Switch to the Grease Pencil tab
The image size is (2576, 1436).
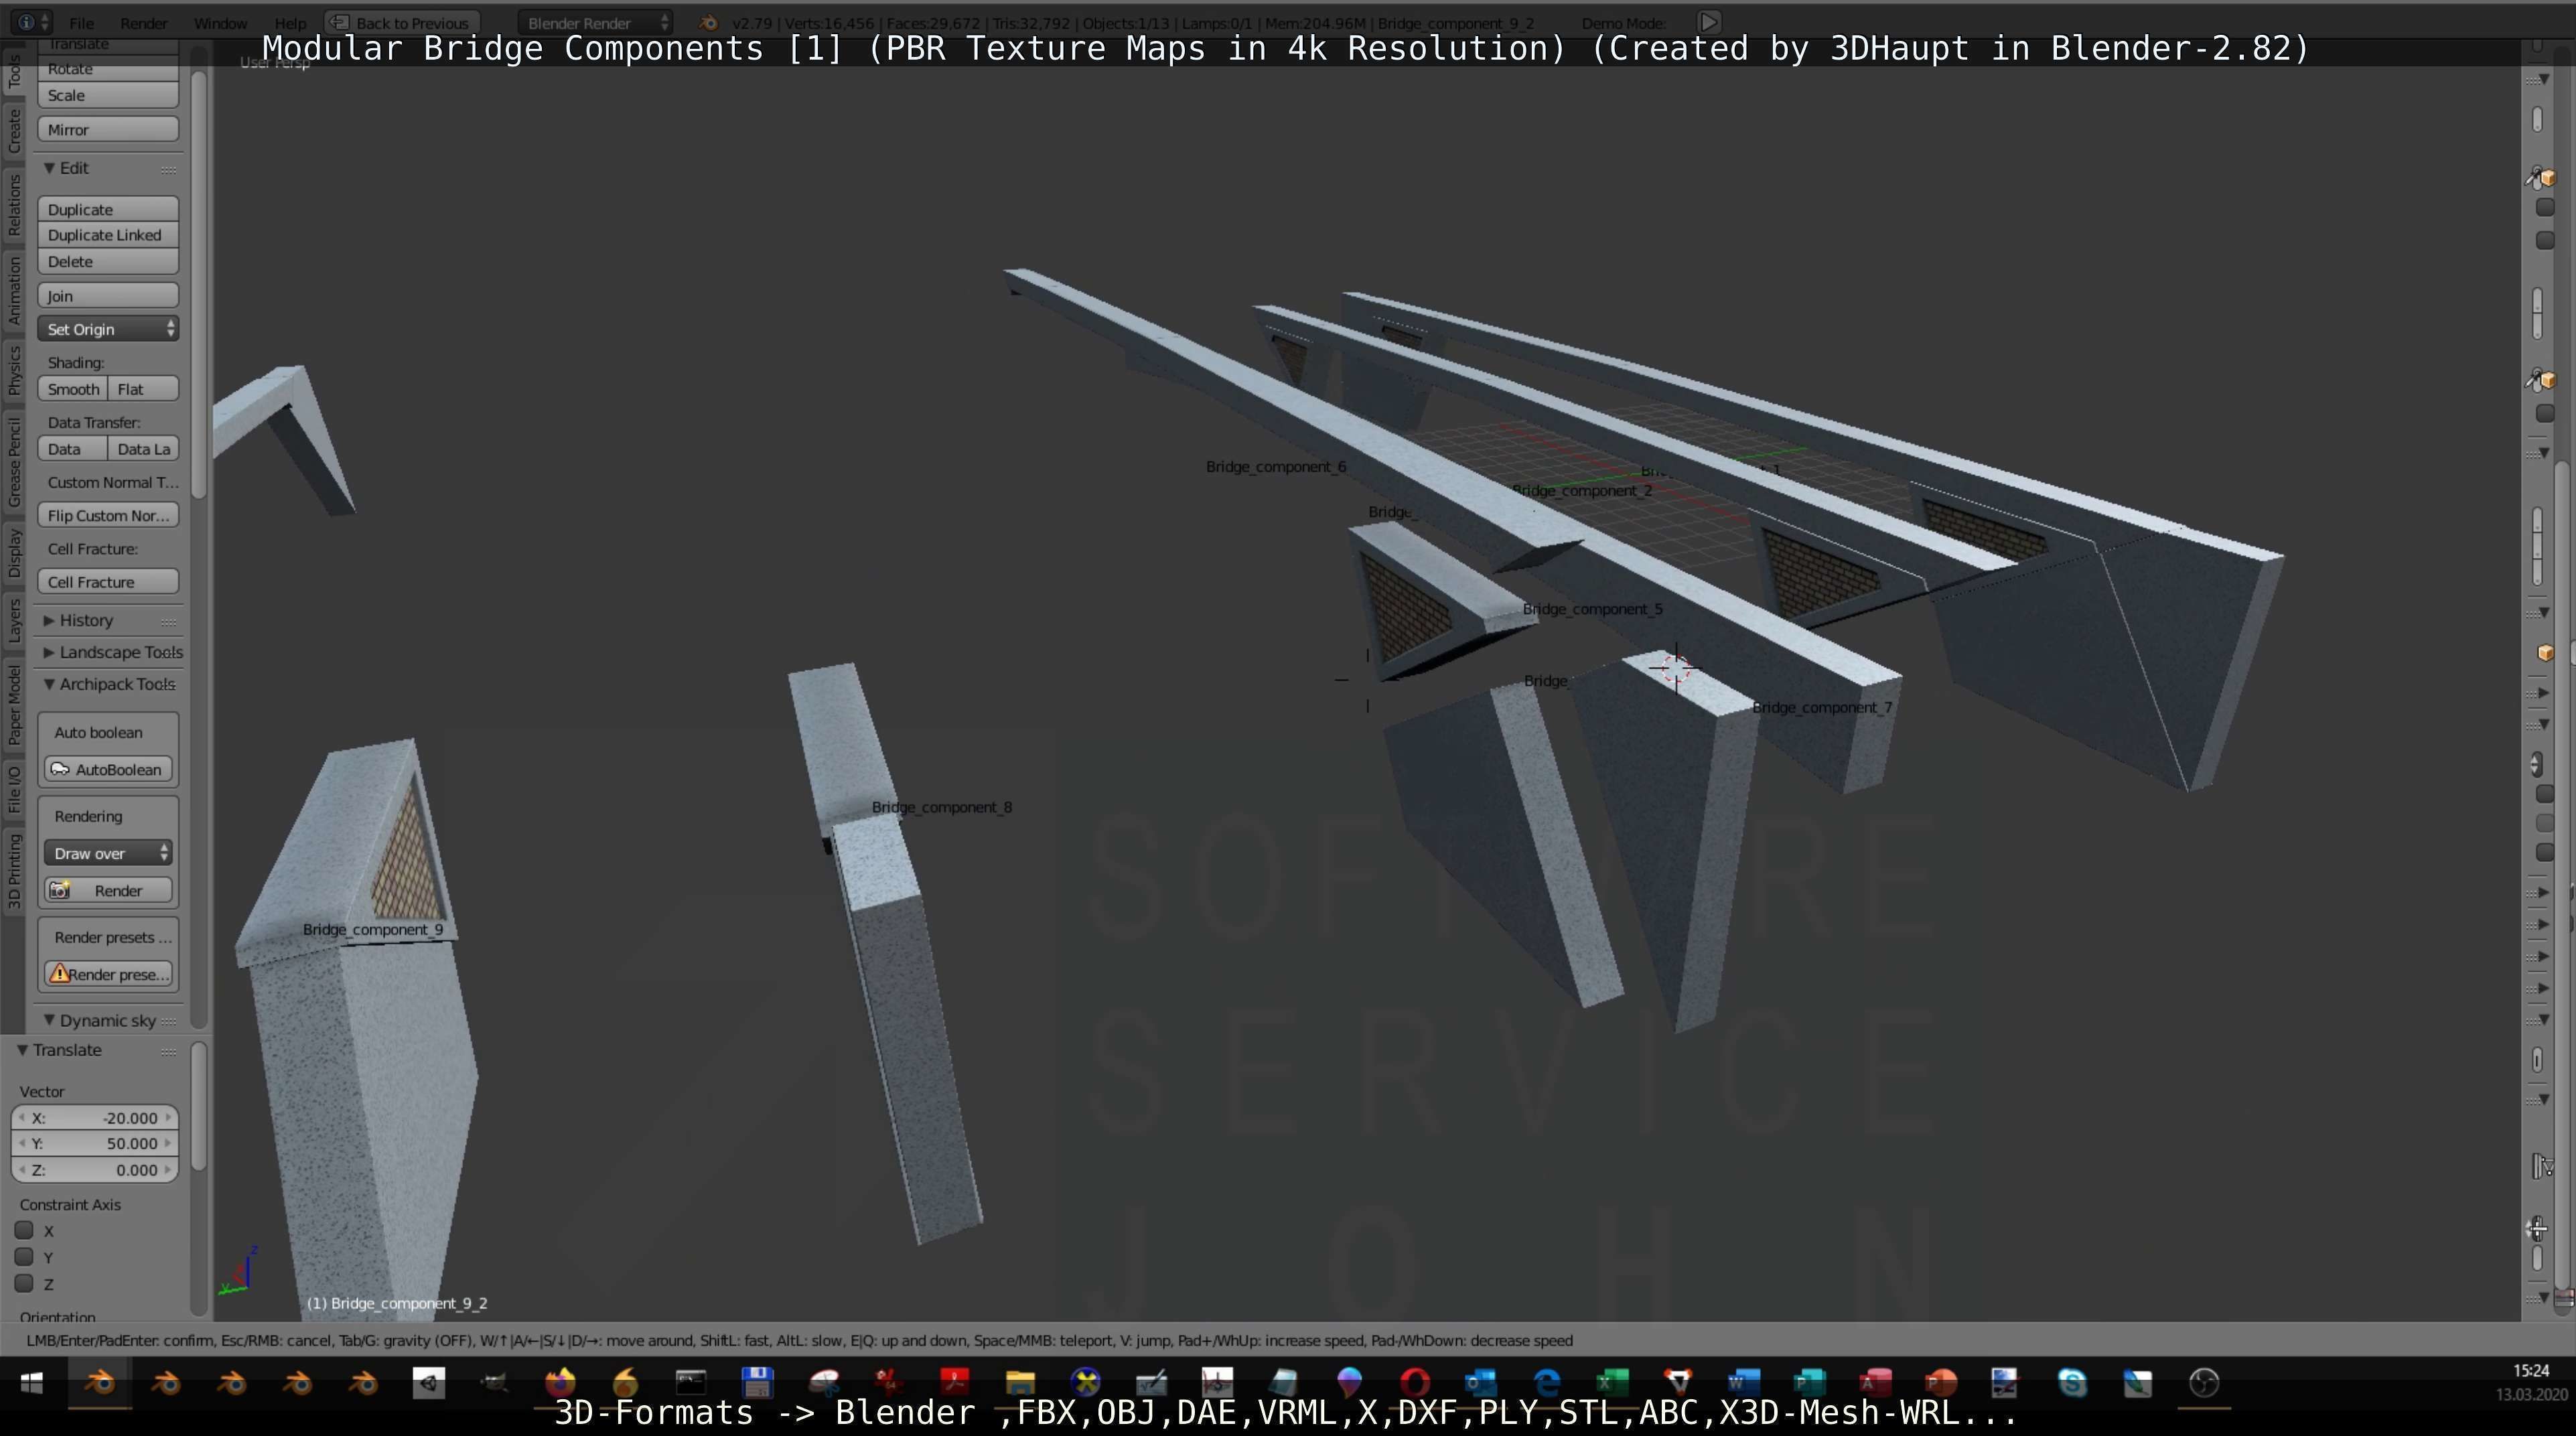[x=14, y=463]
